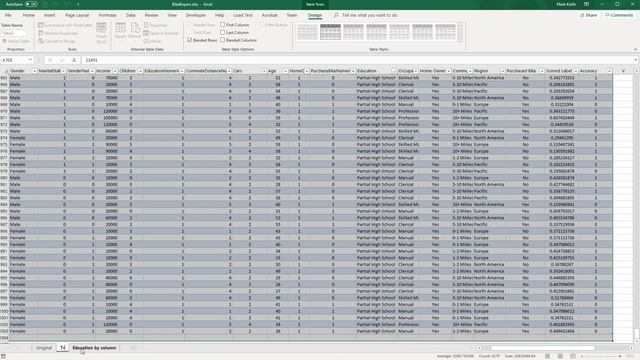Image resolution: width=640 pixels, height=360 pixels.
Task: Open the Home Owner filter dropdown
Action: (x=449, y=71)
